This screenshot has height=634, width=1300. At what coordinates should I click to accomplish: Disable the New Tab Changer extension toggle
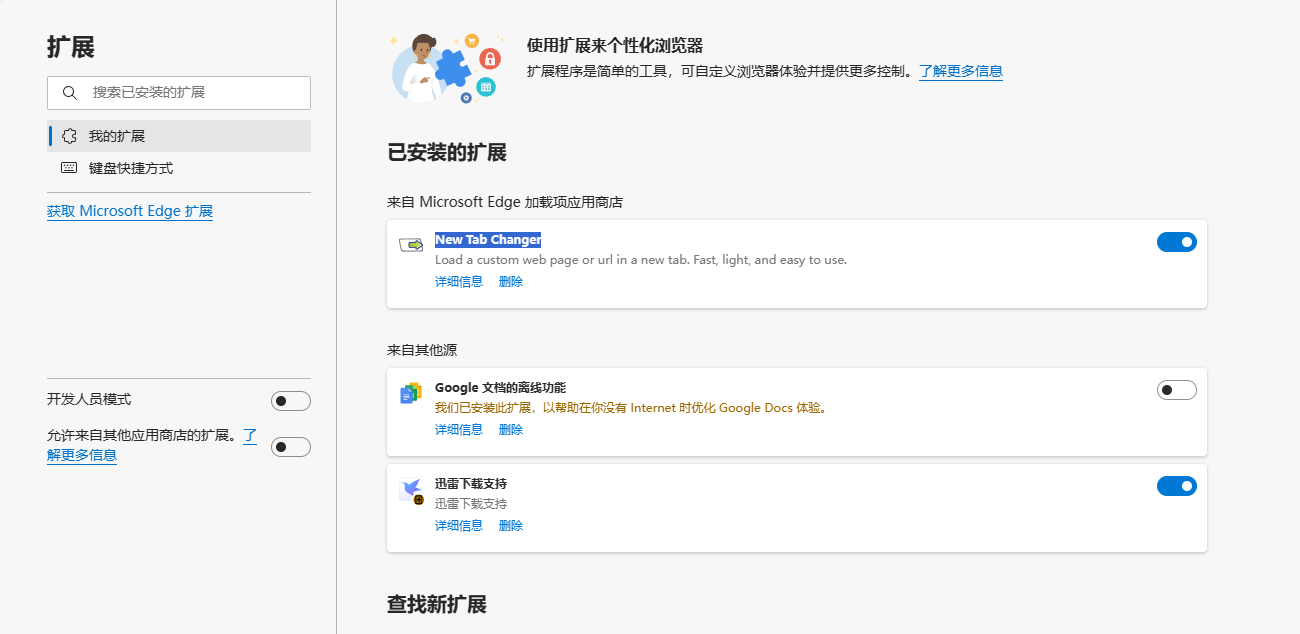click(1177, 242)
